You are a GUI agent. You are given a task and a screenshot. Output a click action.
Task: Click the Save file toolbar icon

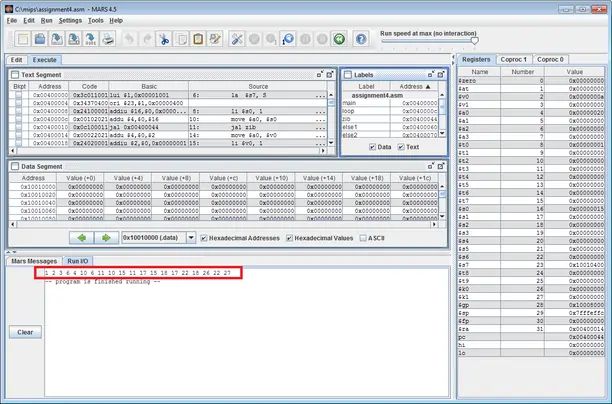pos(57,39)
